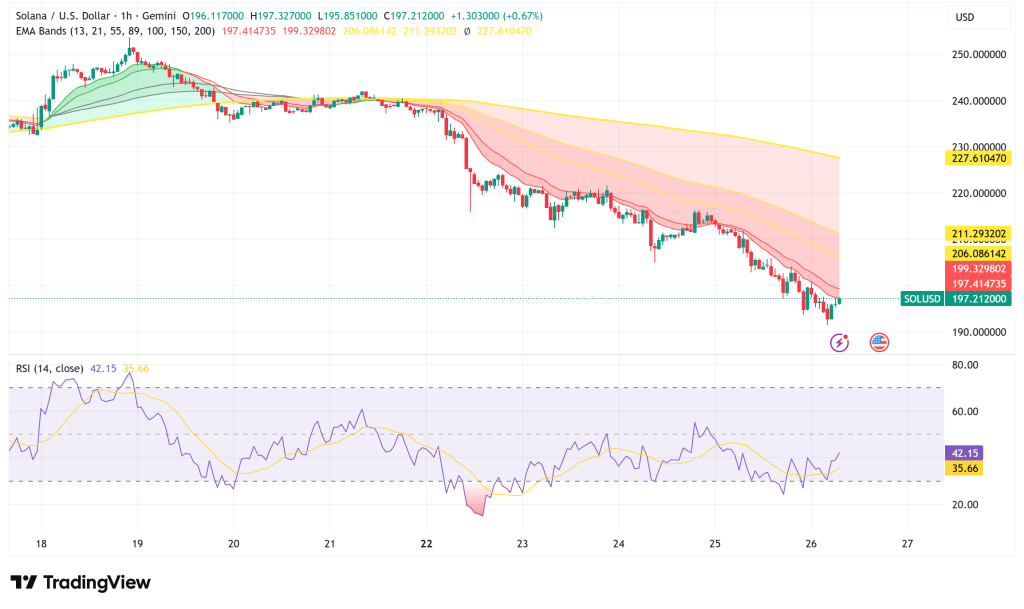
Task: Click the 240.000000 price axis label
Action: coord(978,101)
